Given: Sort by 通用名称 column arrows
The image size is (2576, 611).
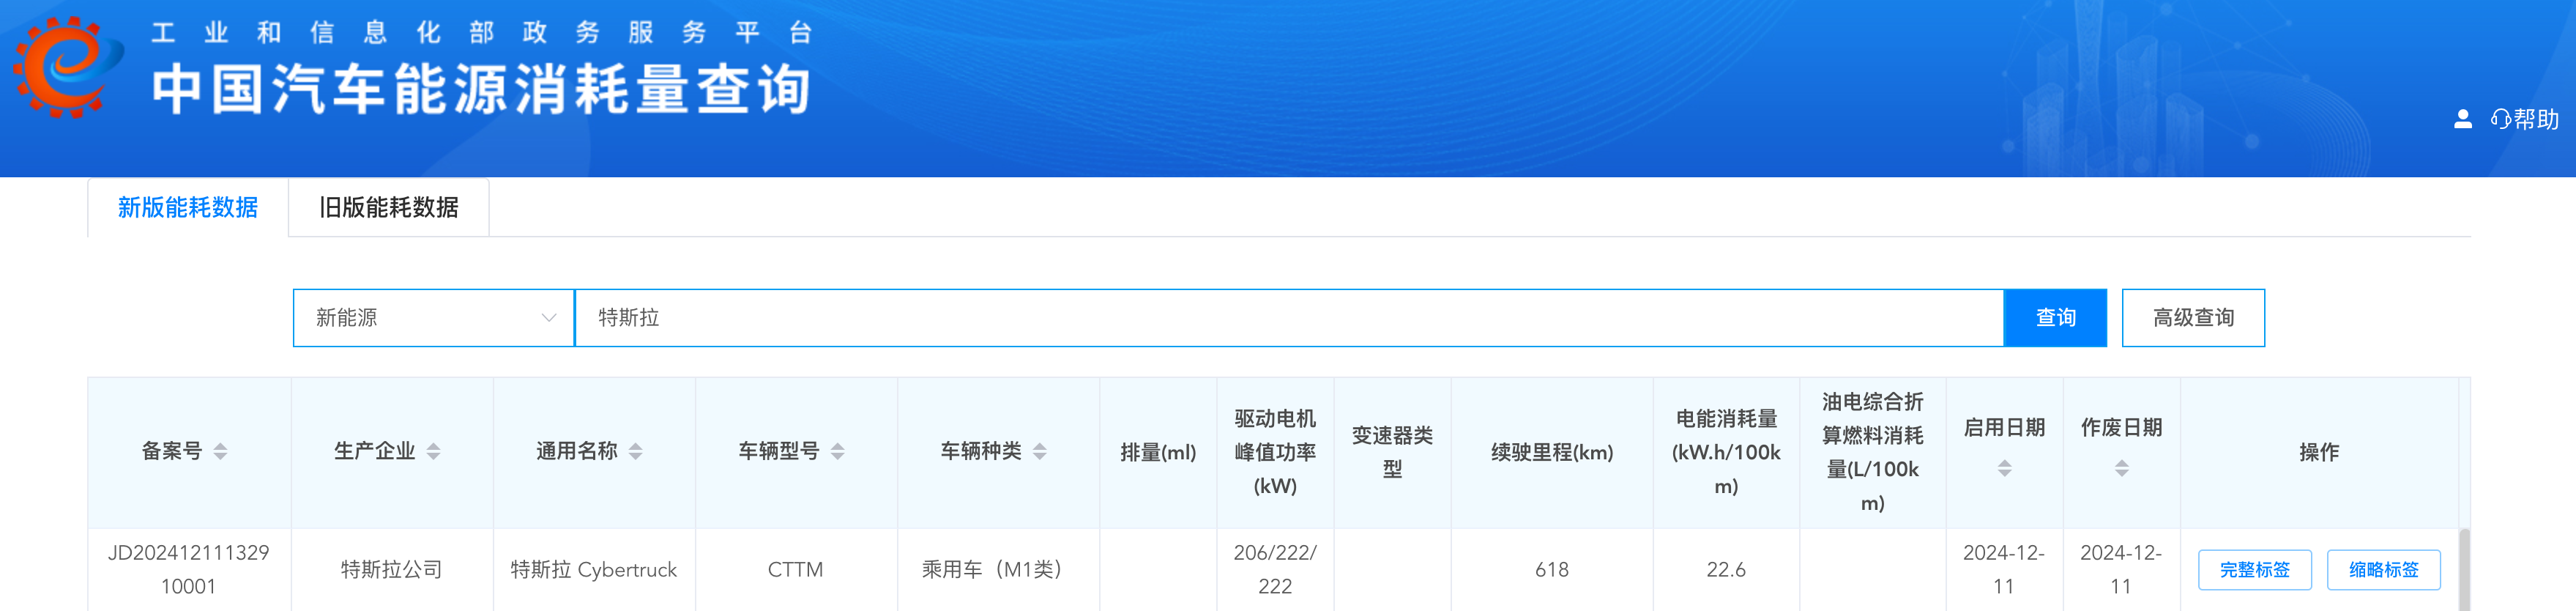Looking at the screenshot, I should pyautogui.click(x=635, y=452).
